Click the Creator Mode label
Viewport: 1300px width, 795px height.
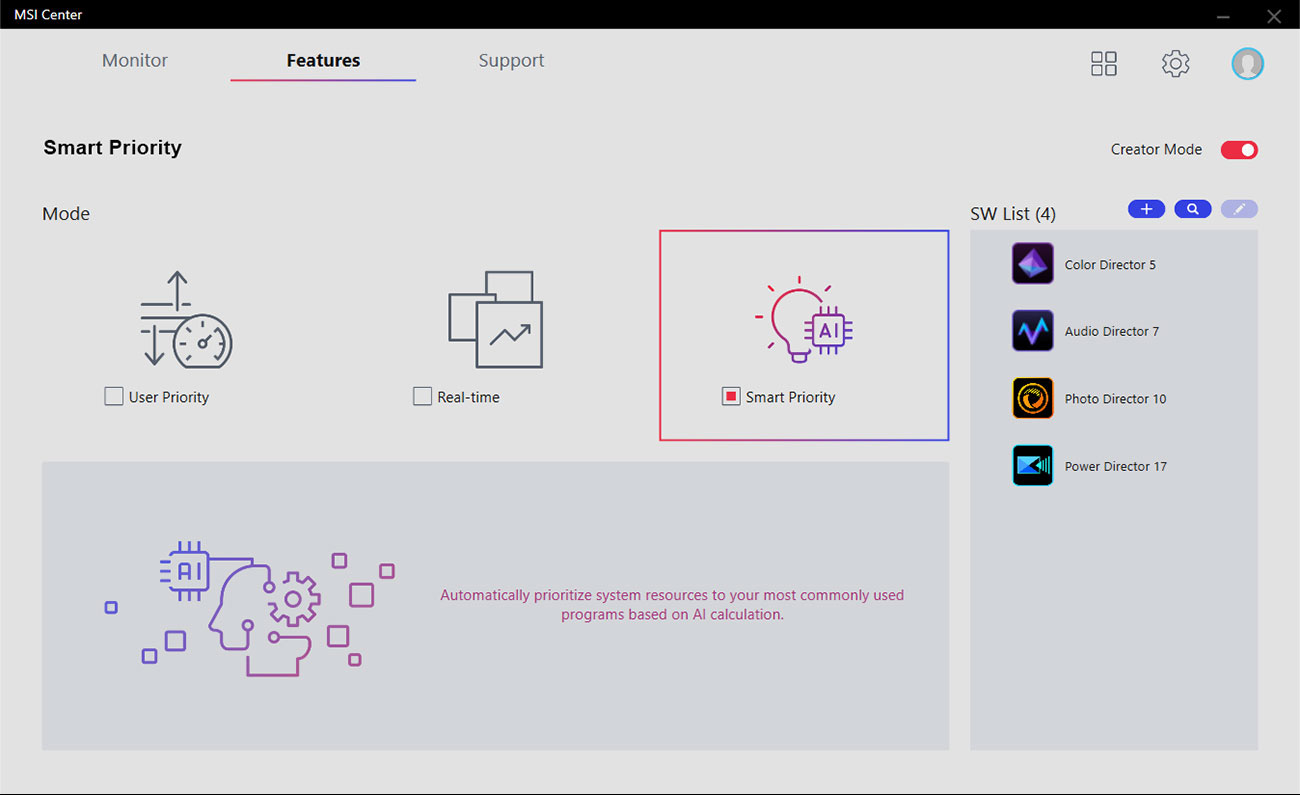(1156, 149)
